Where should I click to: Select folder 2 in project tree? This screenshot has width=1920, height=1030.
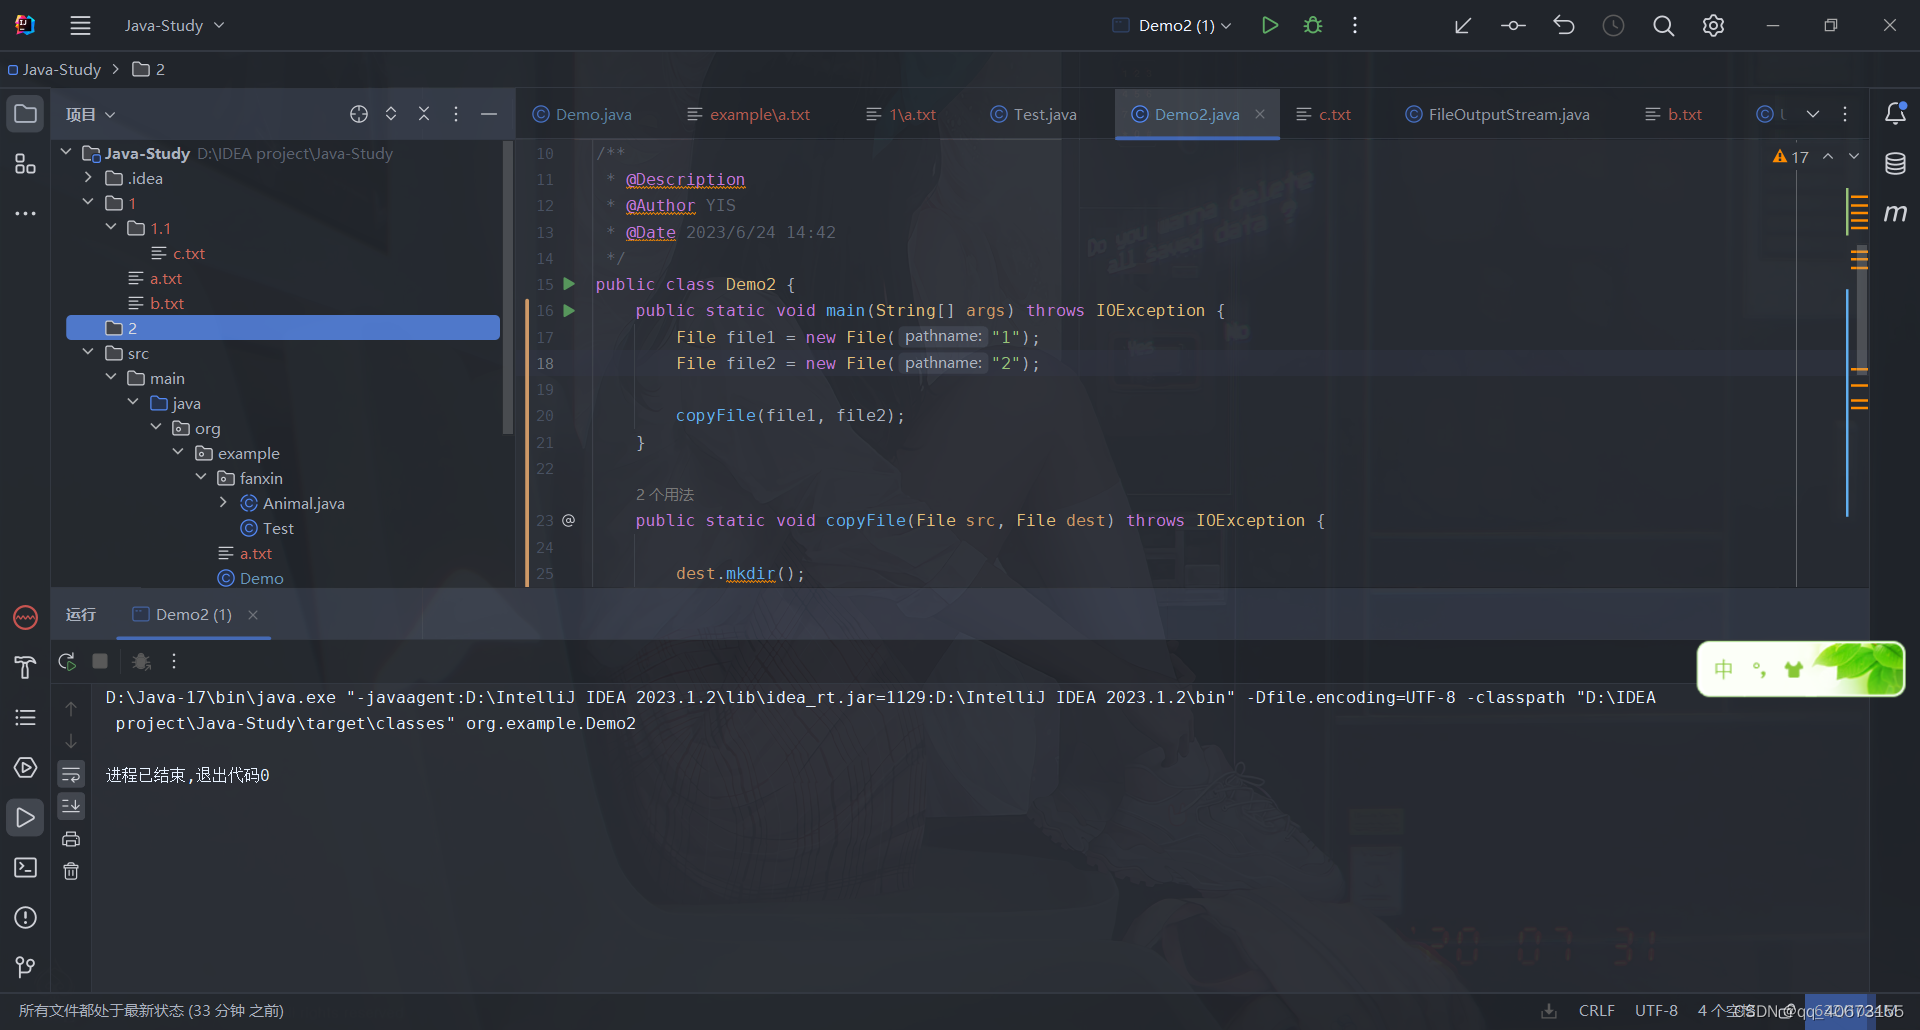(x=283, y=328)
